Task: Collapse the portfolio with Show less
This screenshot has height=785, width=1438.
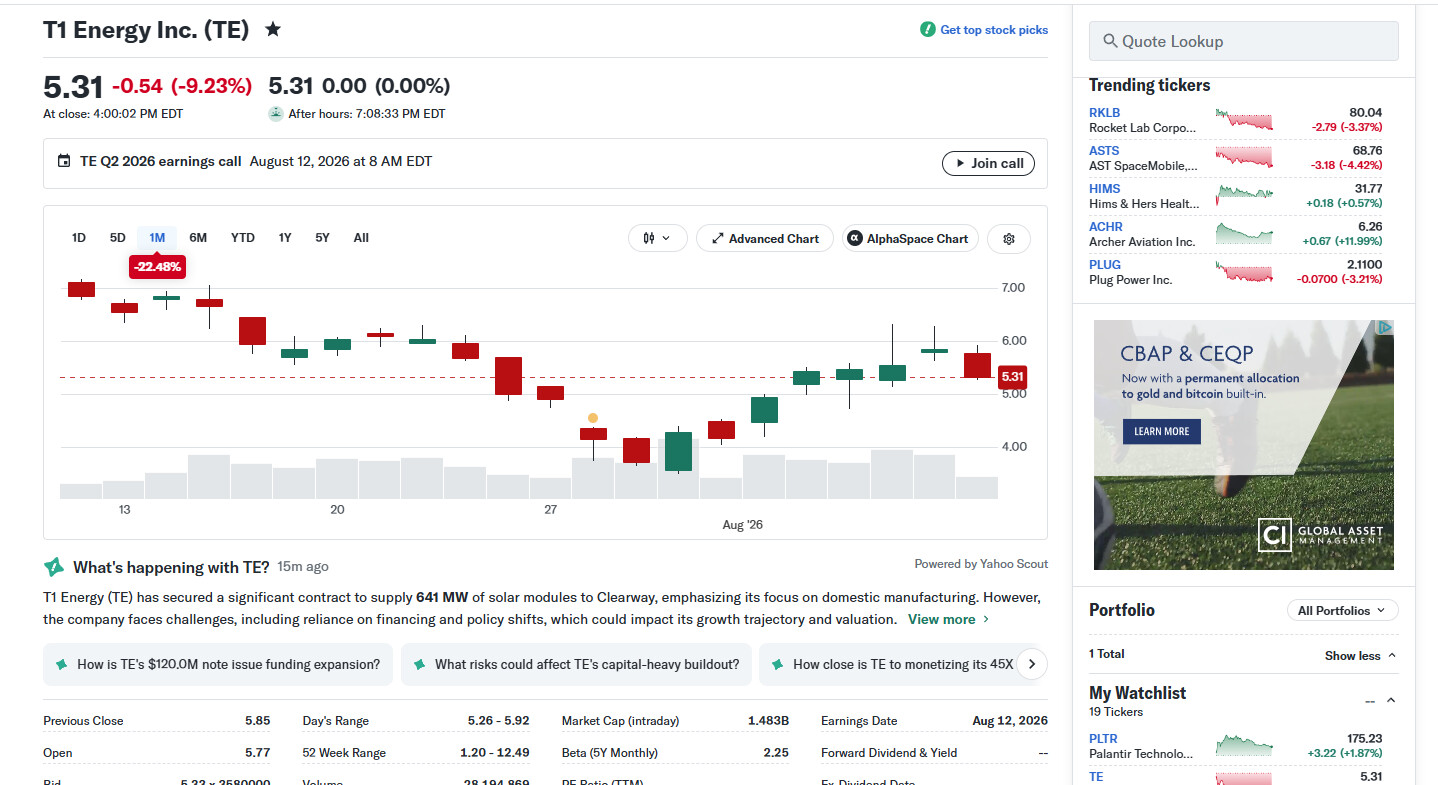Action: click(1360, 656)
